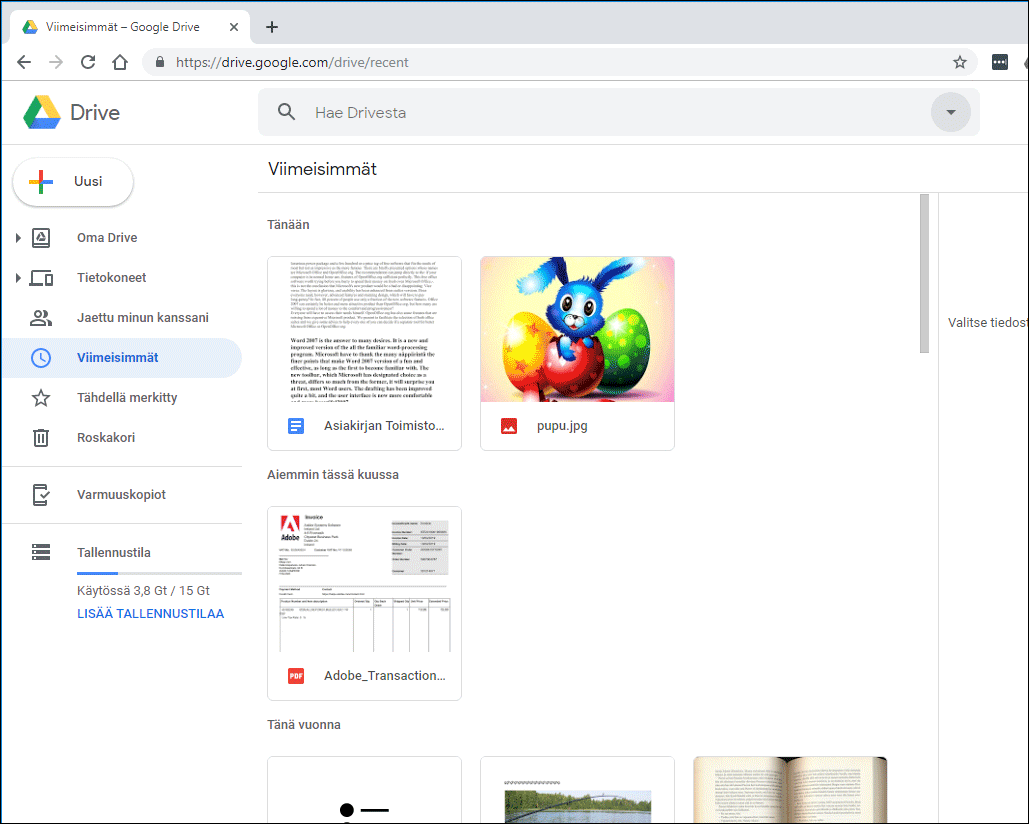
Task: Open the Google Drive home logo
Action: [70, 112]
